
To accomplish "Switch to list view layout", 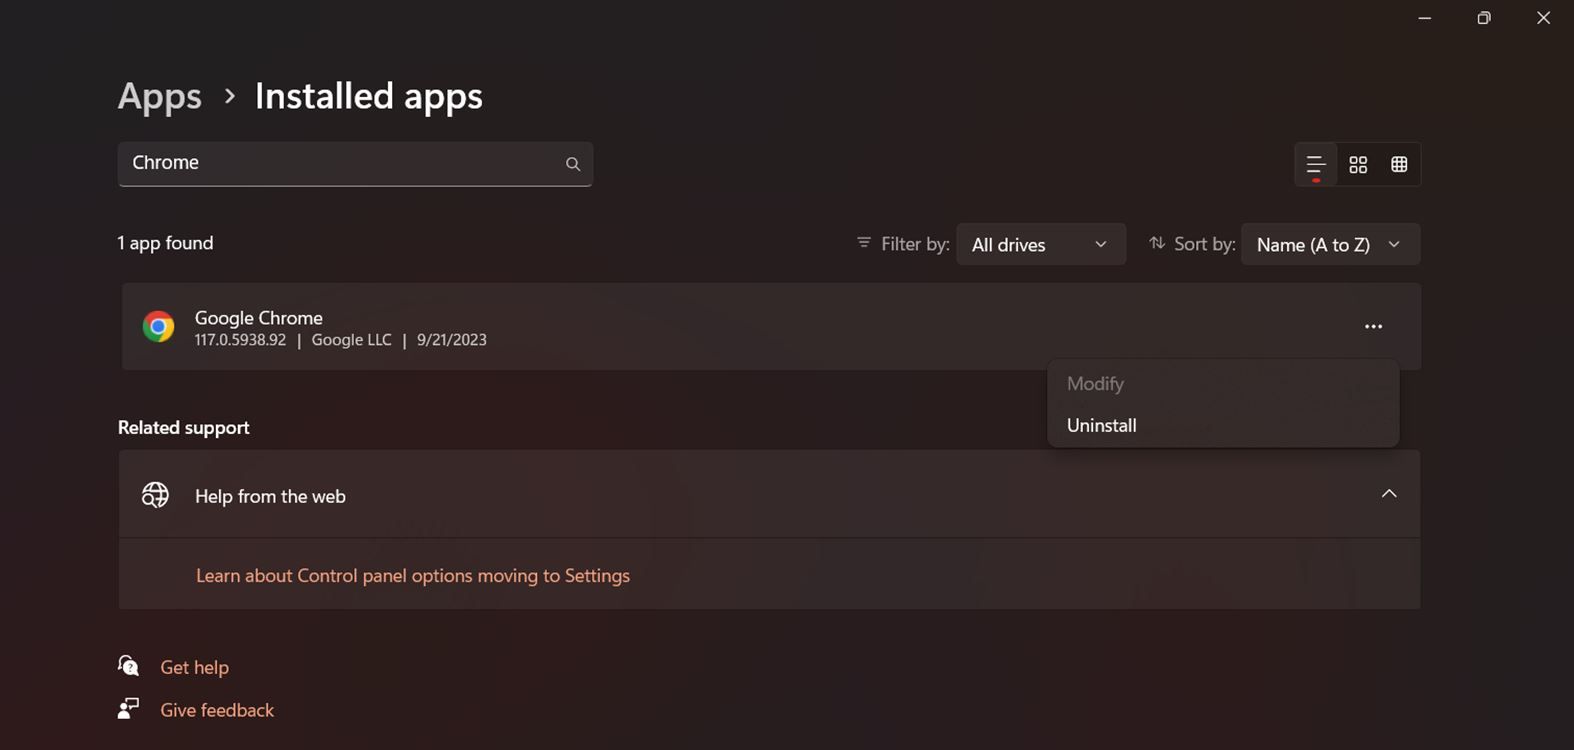I will [x=1316, y=164].
